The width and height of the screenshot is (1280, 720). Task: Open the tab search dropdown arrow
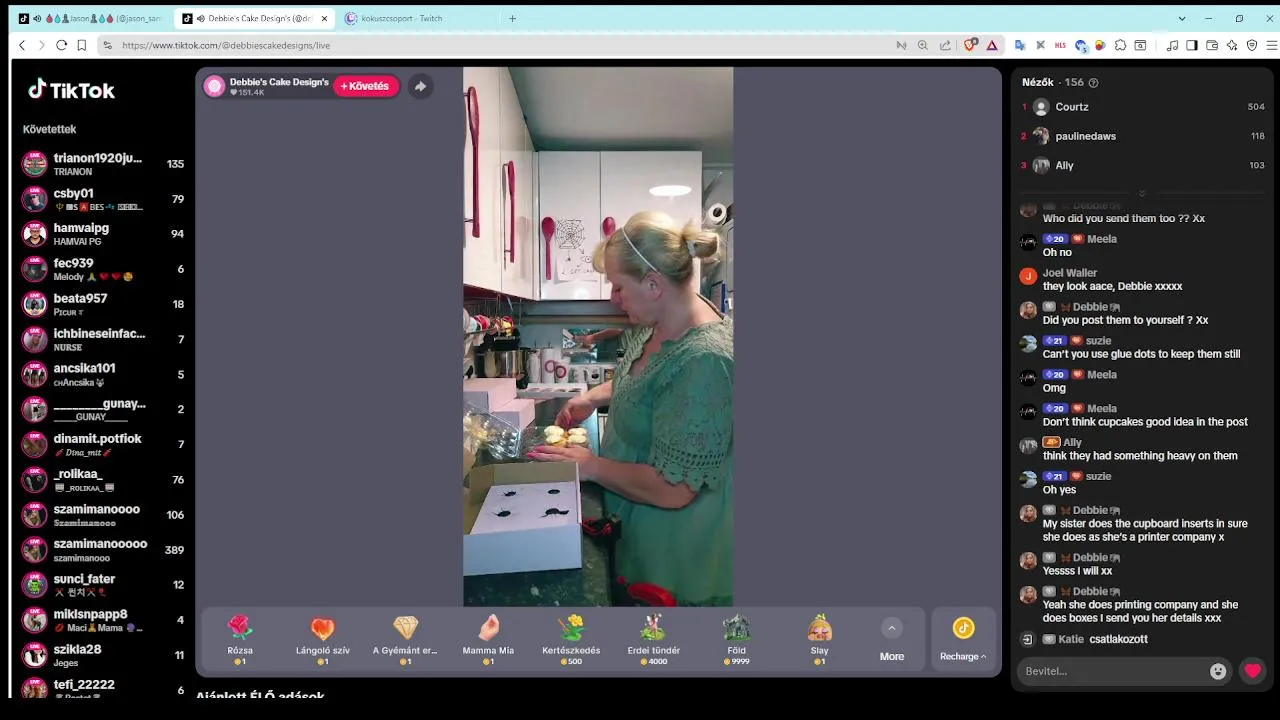pyautogui.click(x=1182, y=18)
